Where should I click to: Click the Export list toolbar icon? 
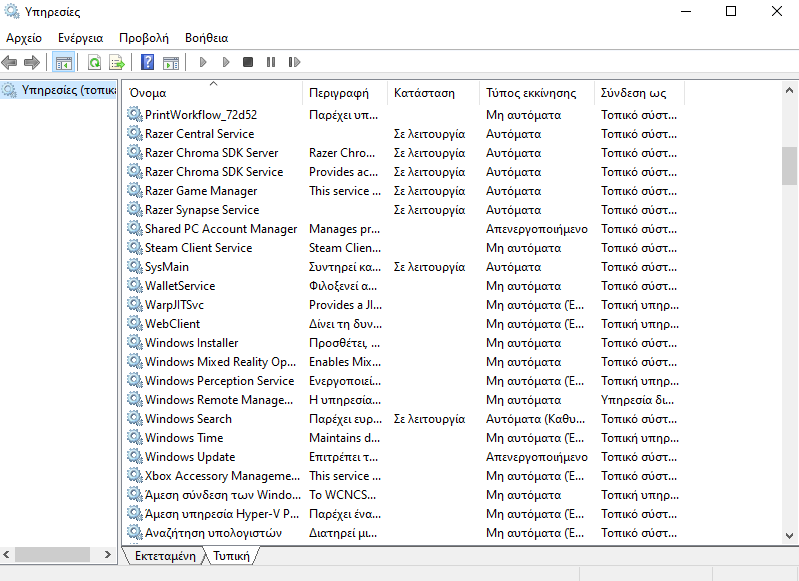click(117, 63)
